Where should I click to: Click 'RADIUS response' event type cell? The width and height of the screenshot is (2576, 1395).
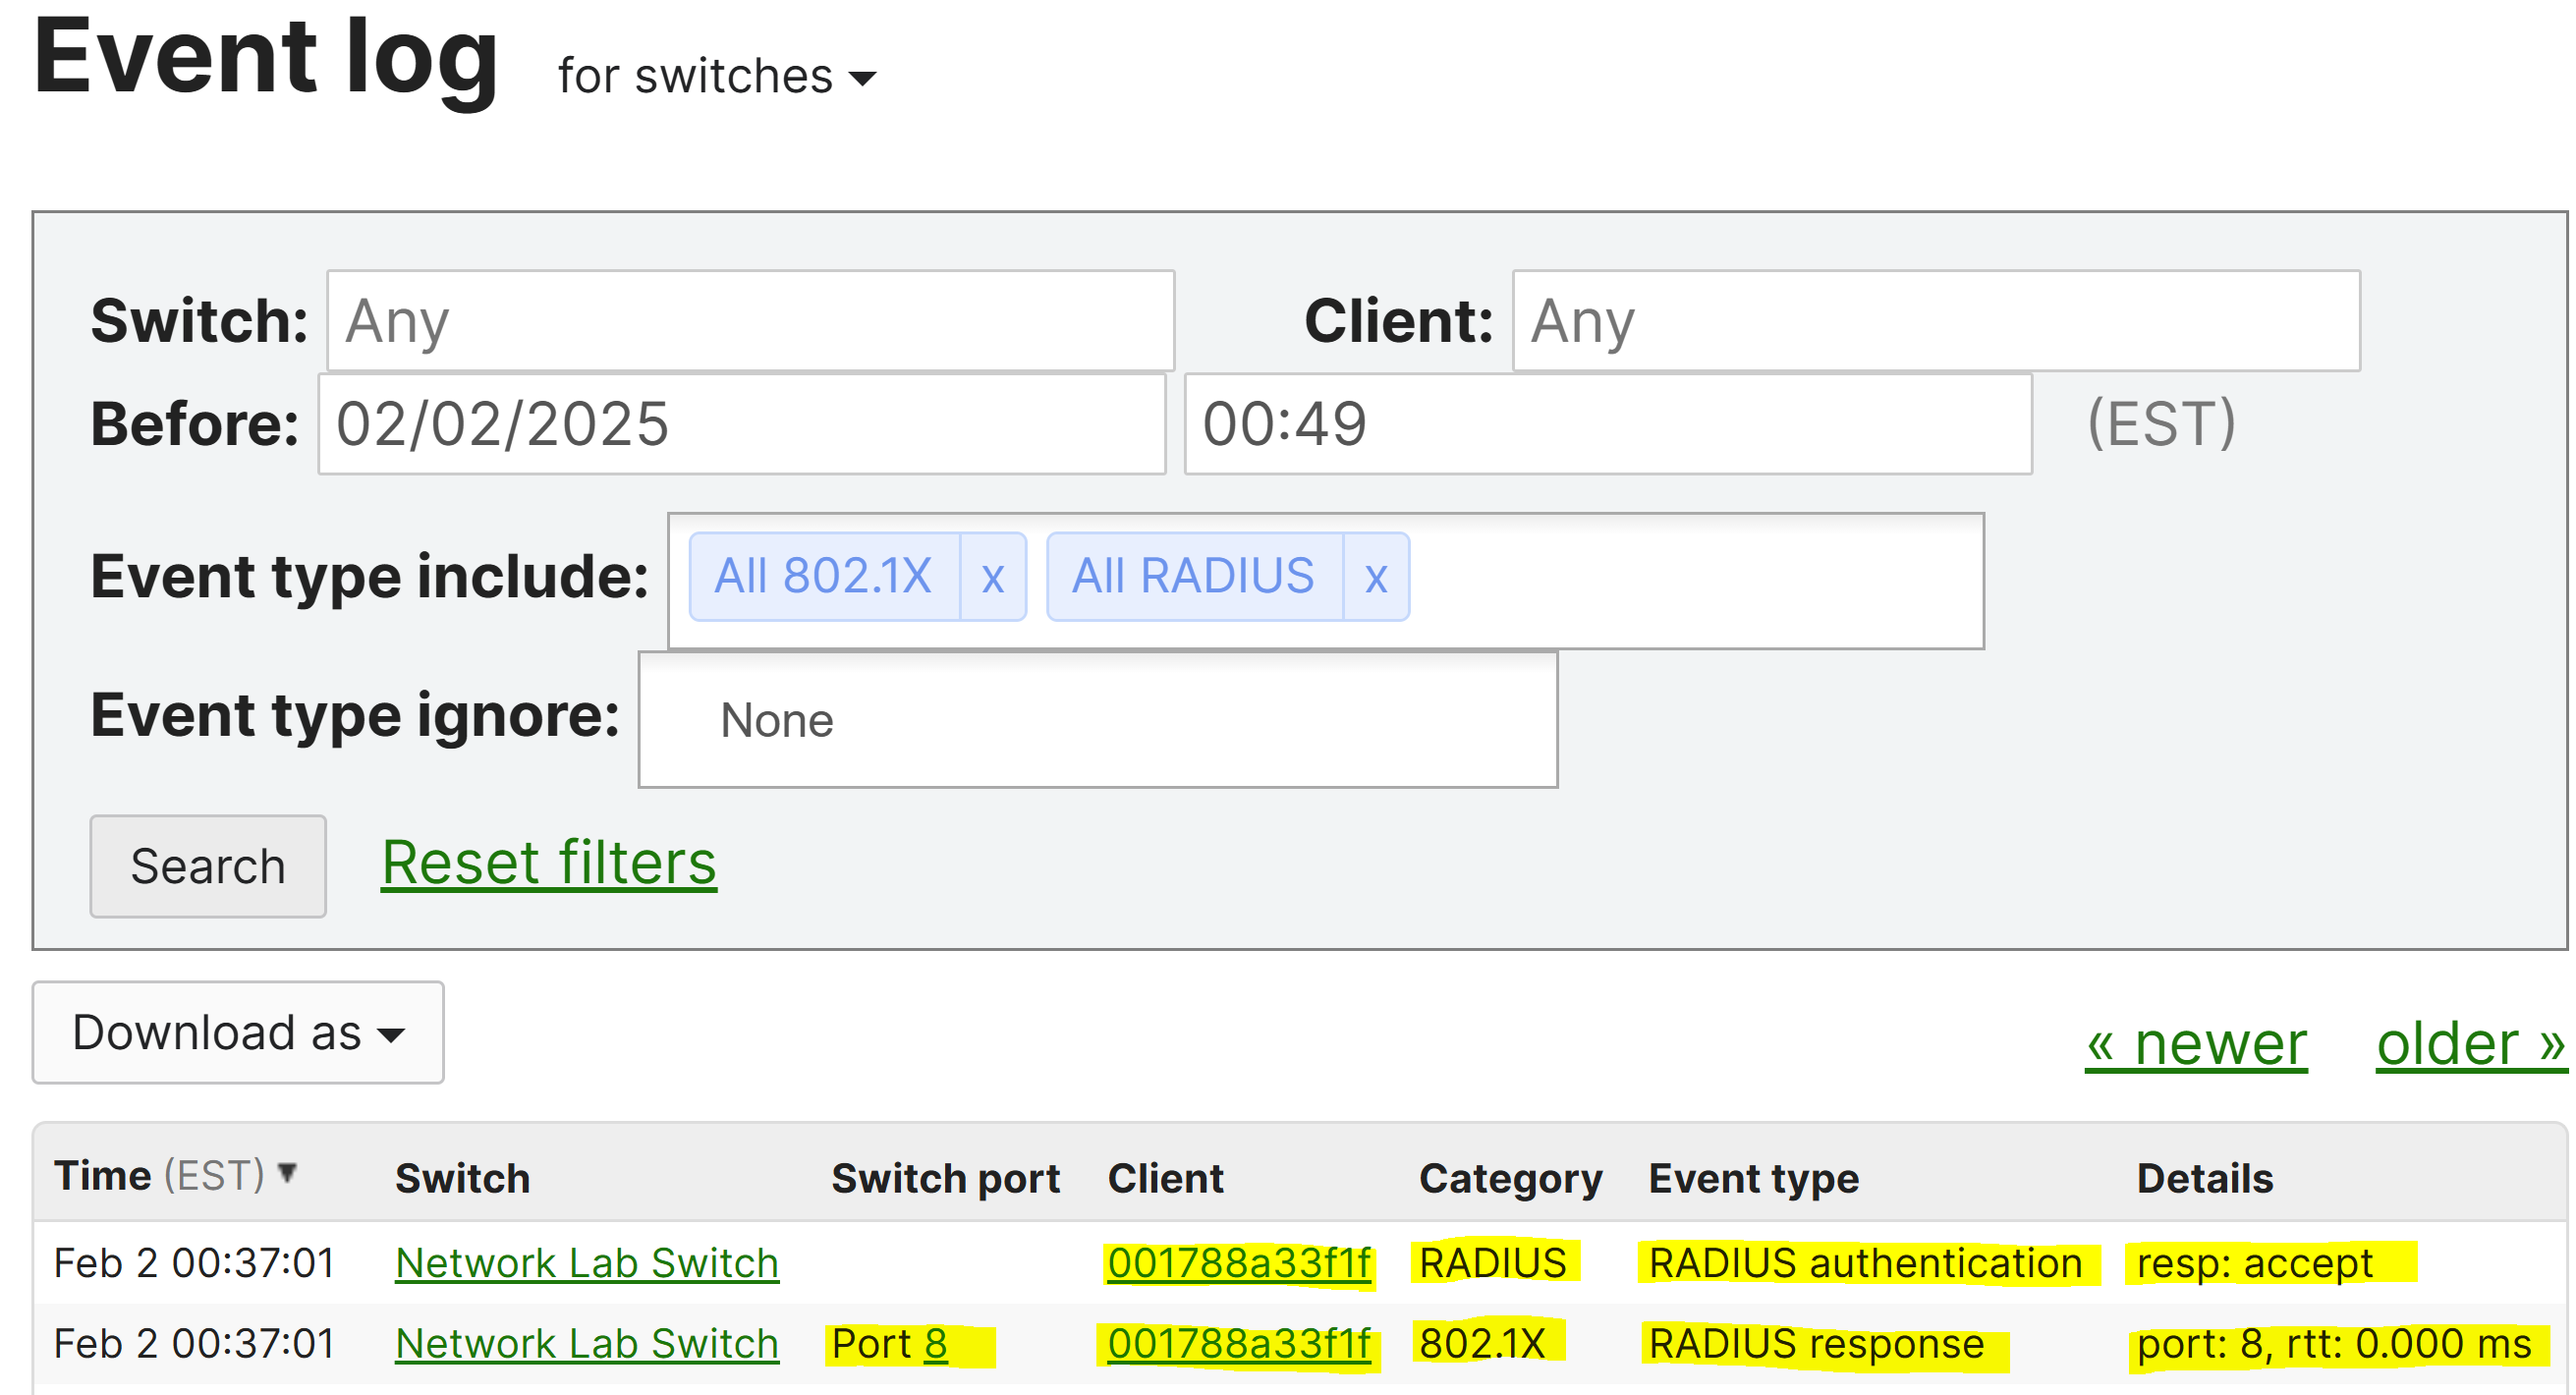point(1816,1344)
